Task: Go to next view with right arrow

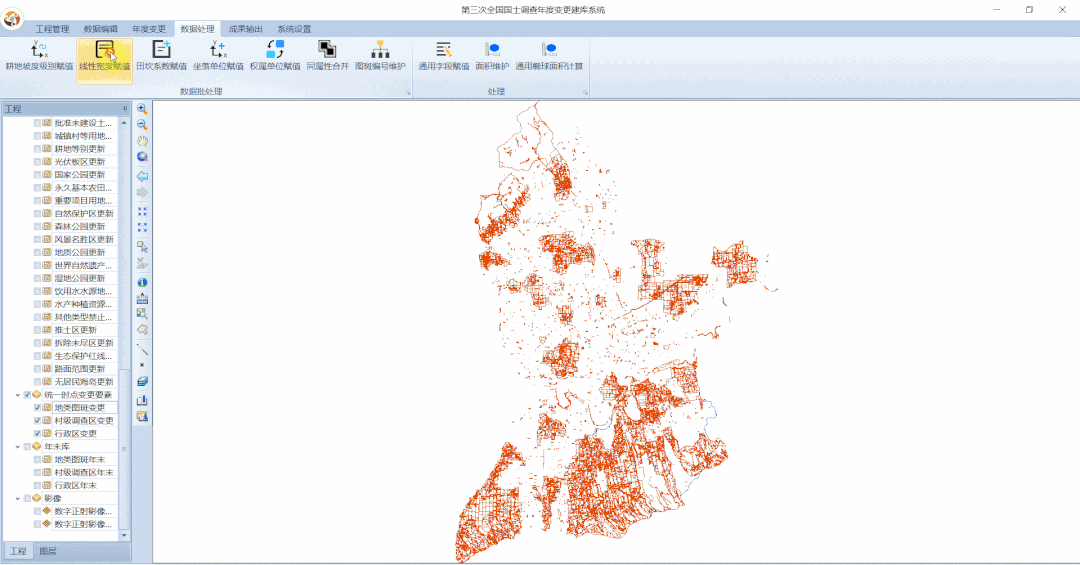Action: coord(142,192)
